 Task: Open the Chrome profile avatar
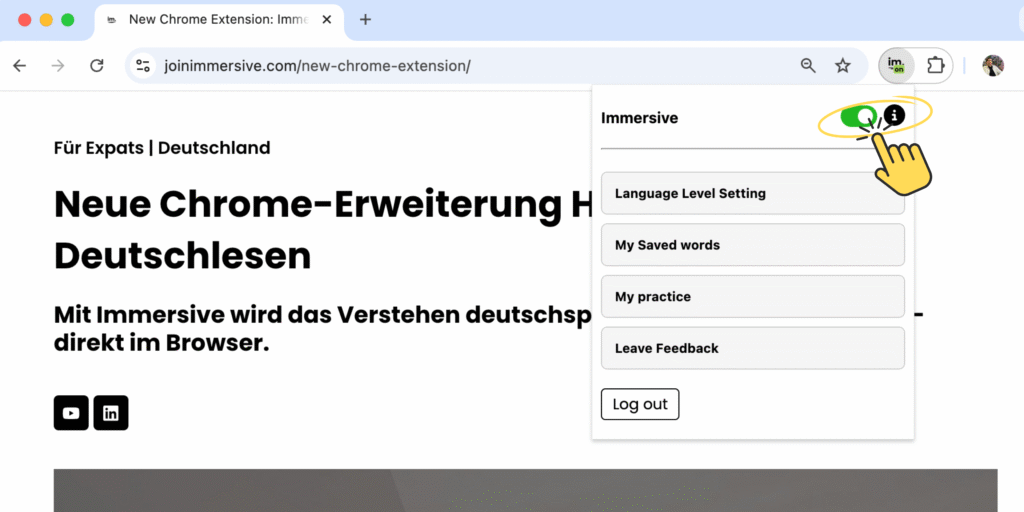[x=992, y=66]
